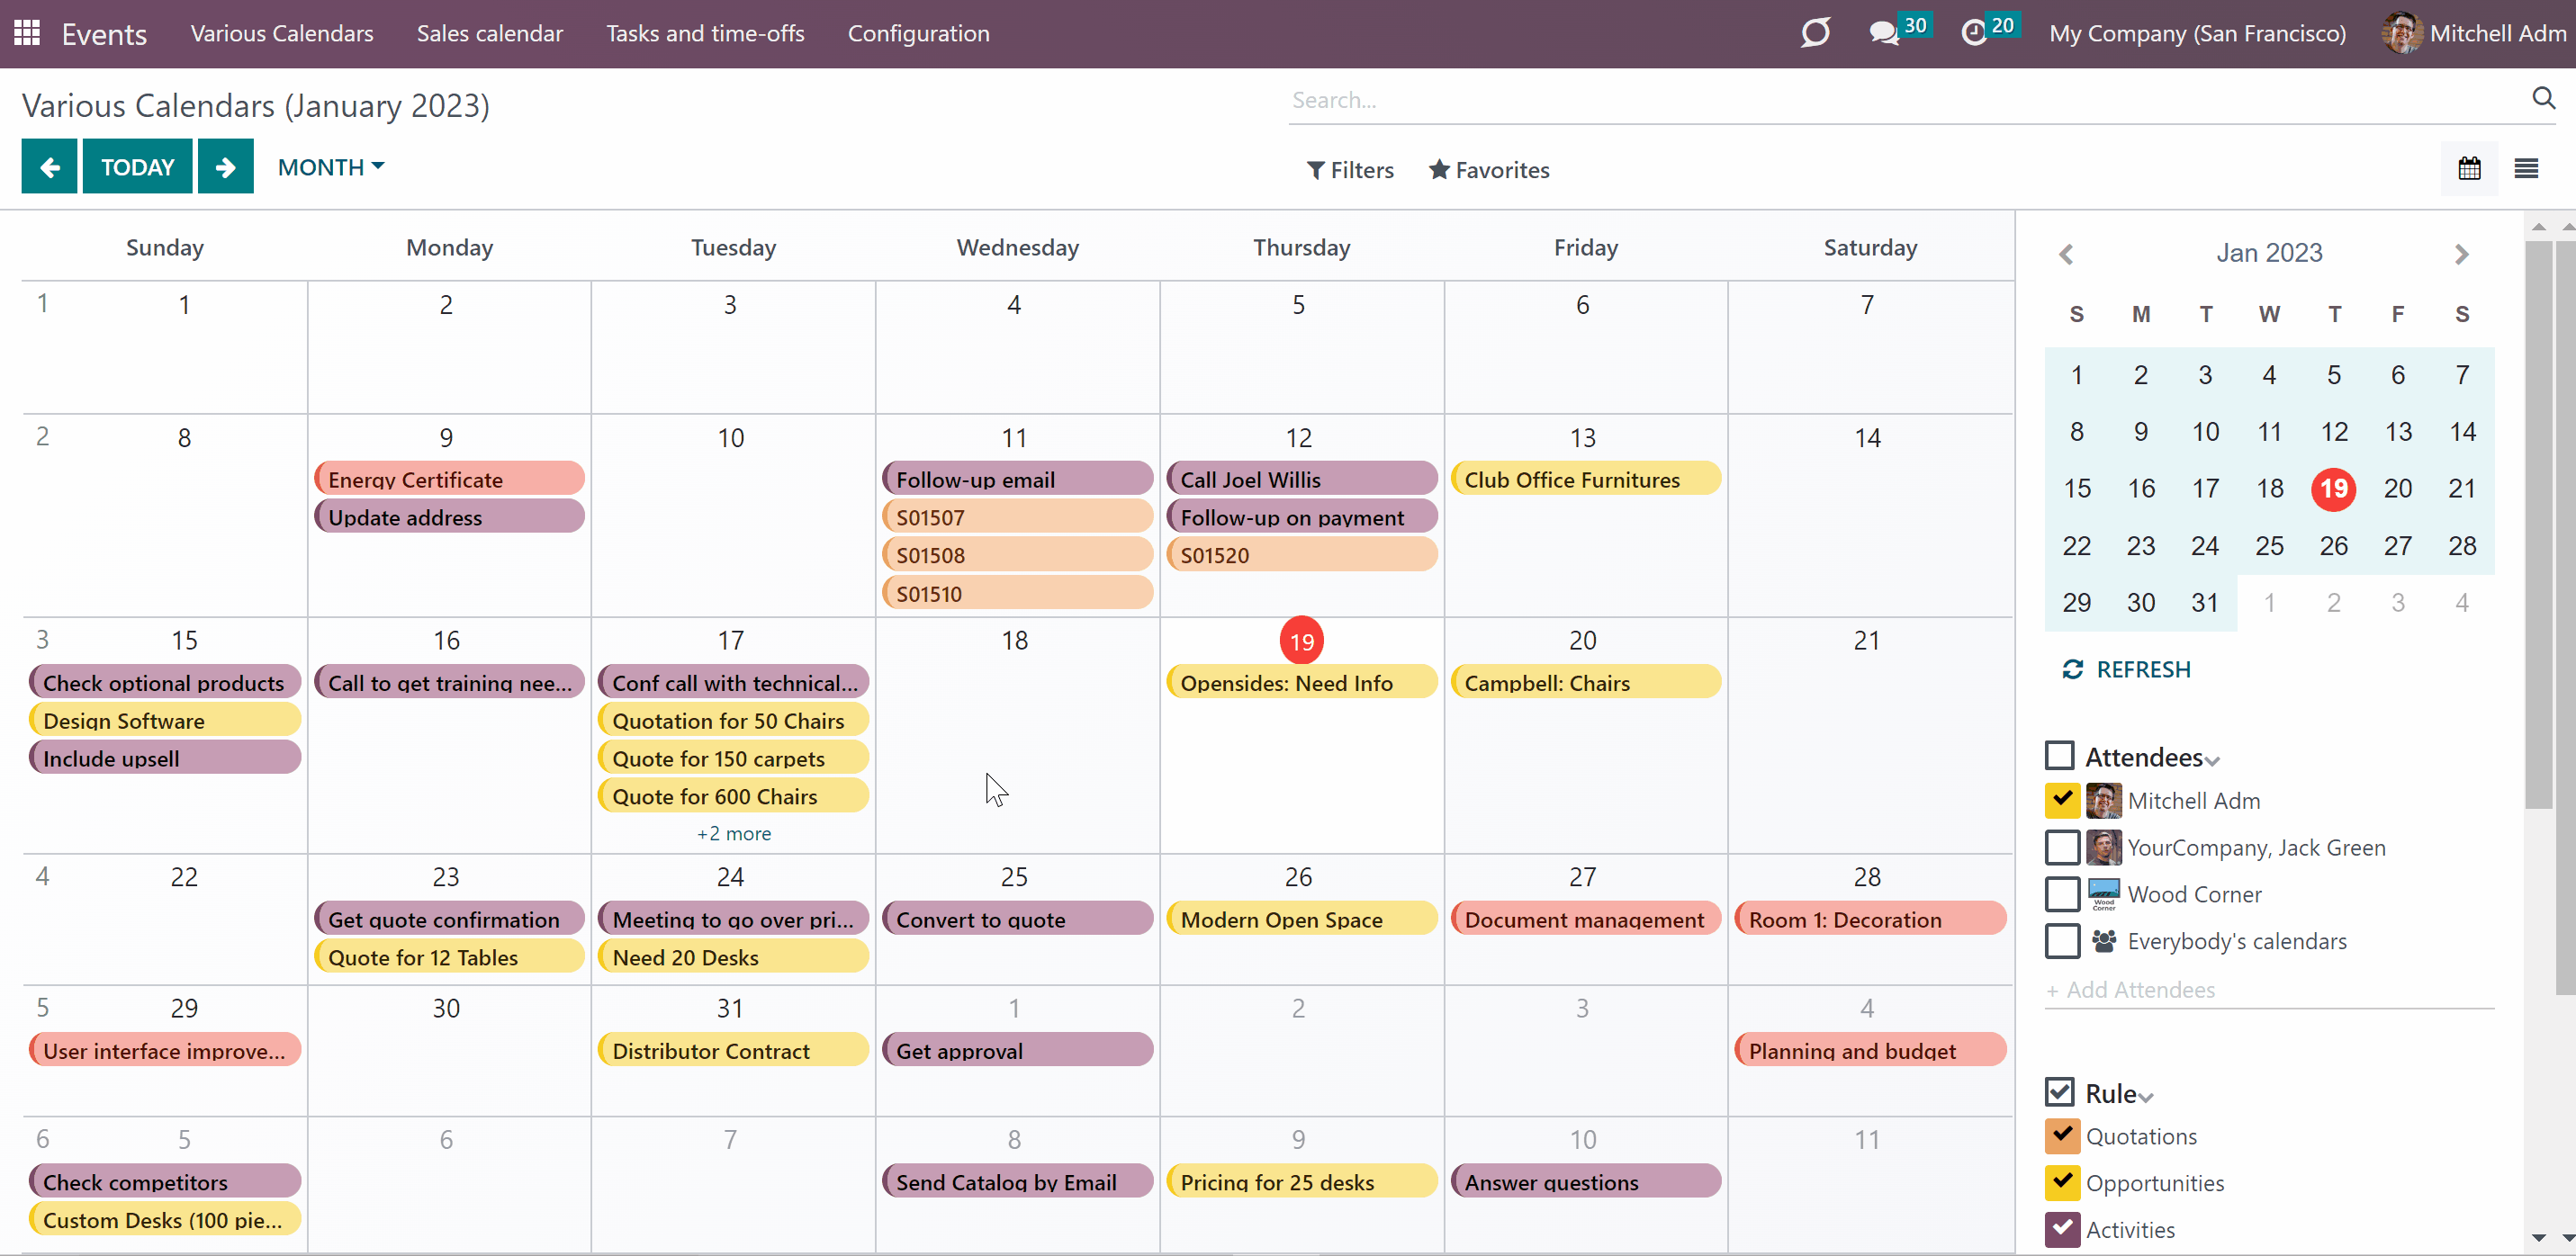The width and height of the screenshot is (2576, 1256).
Task: Click the Events app title
Action: pos(104,34)
